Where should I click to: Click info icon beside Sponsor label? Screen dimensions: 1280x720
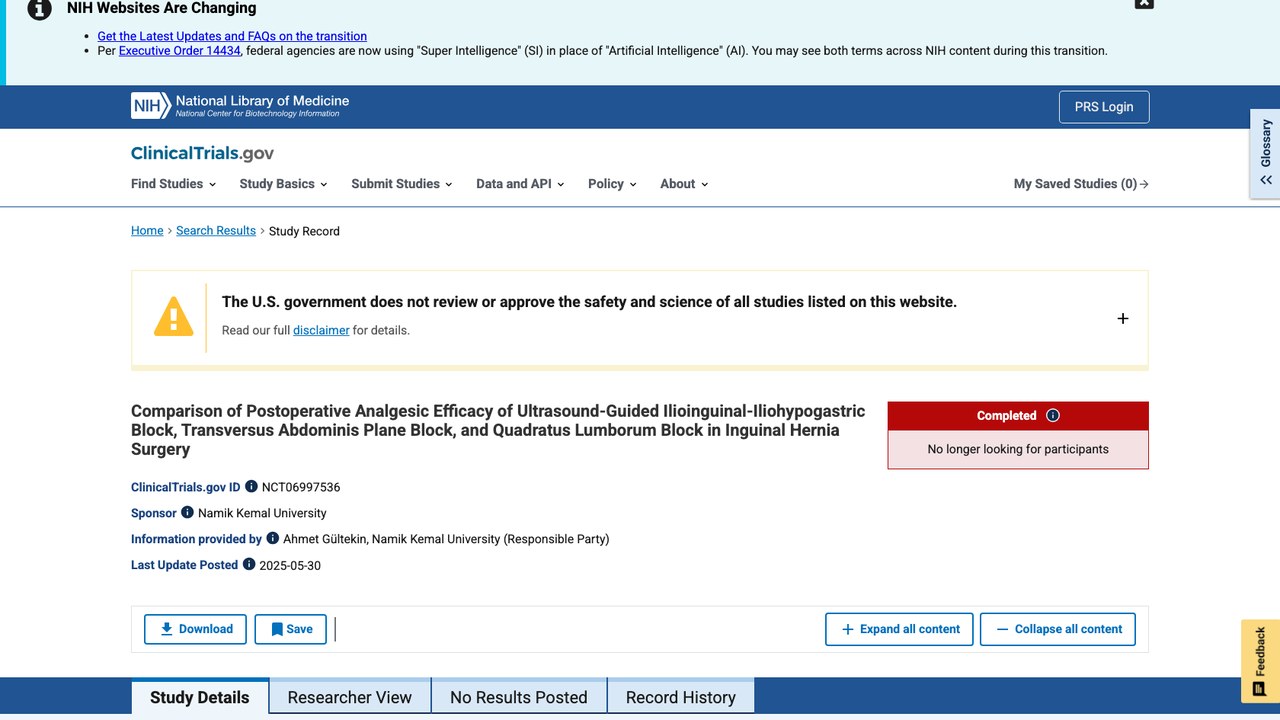[187, 512]
